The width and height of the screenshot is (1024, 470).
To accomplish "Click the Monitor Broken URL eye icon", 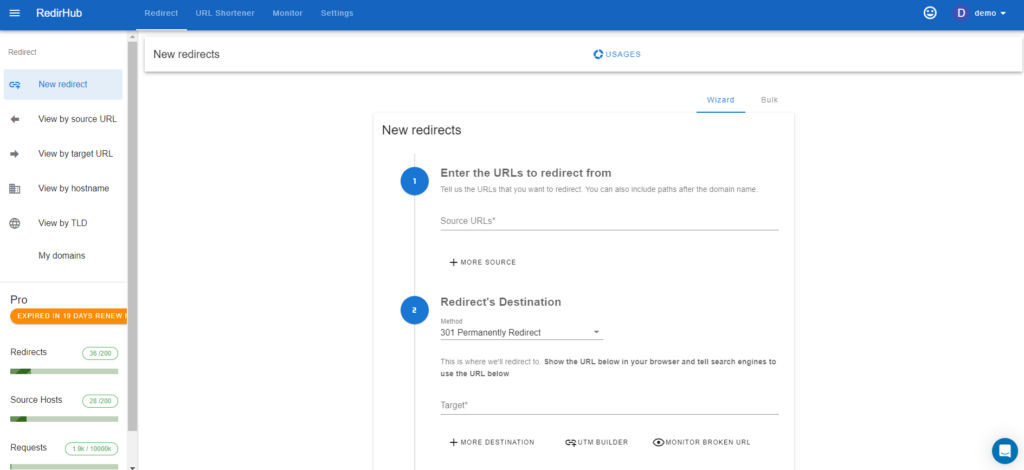I will pos(658,443).
